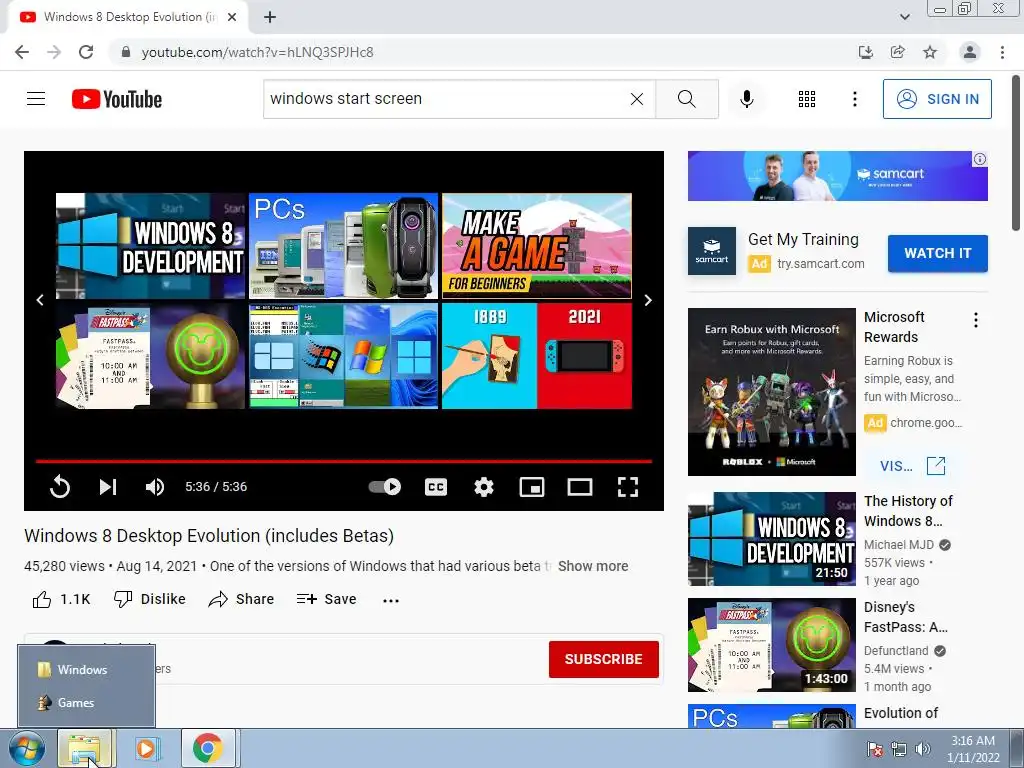Open the Windows Start orb

click(27, 748)
